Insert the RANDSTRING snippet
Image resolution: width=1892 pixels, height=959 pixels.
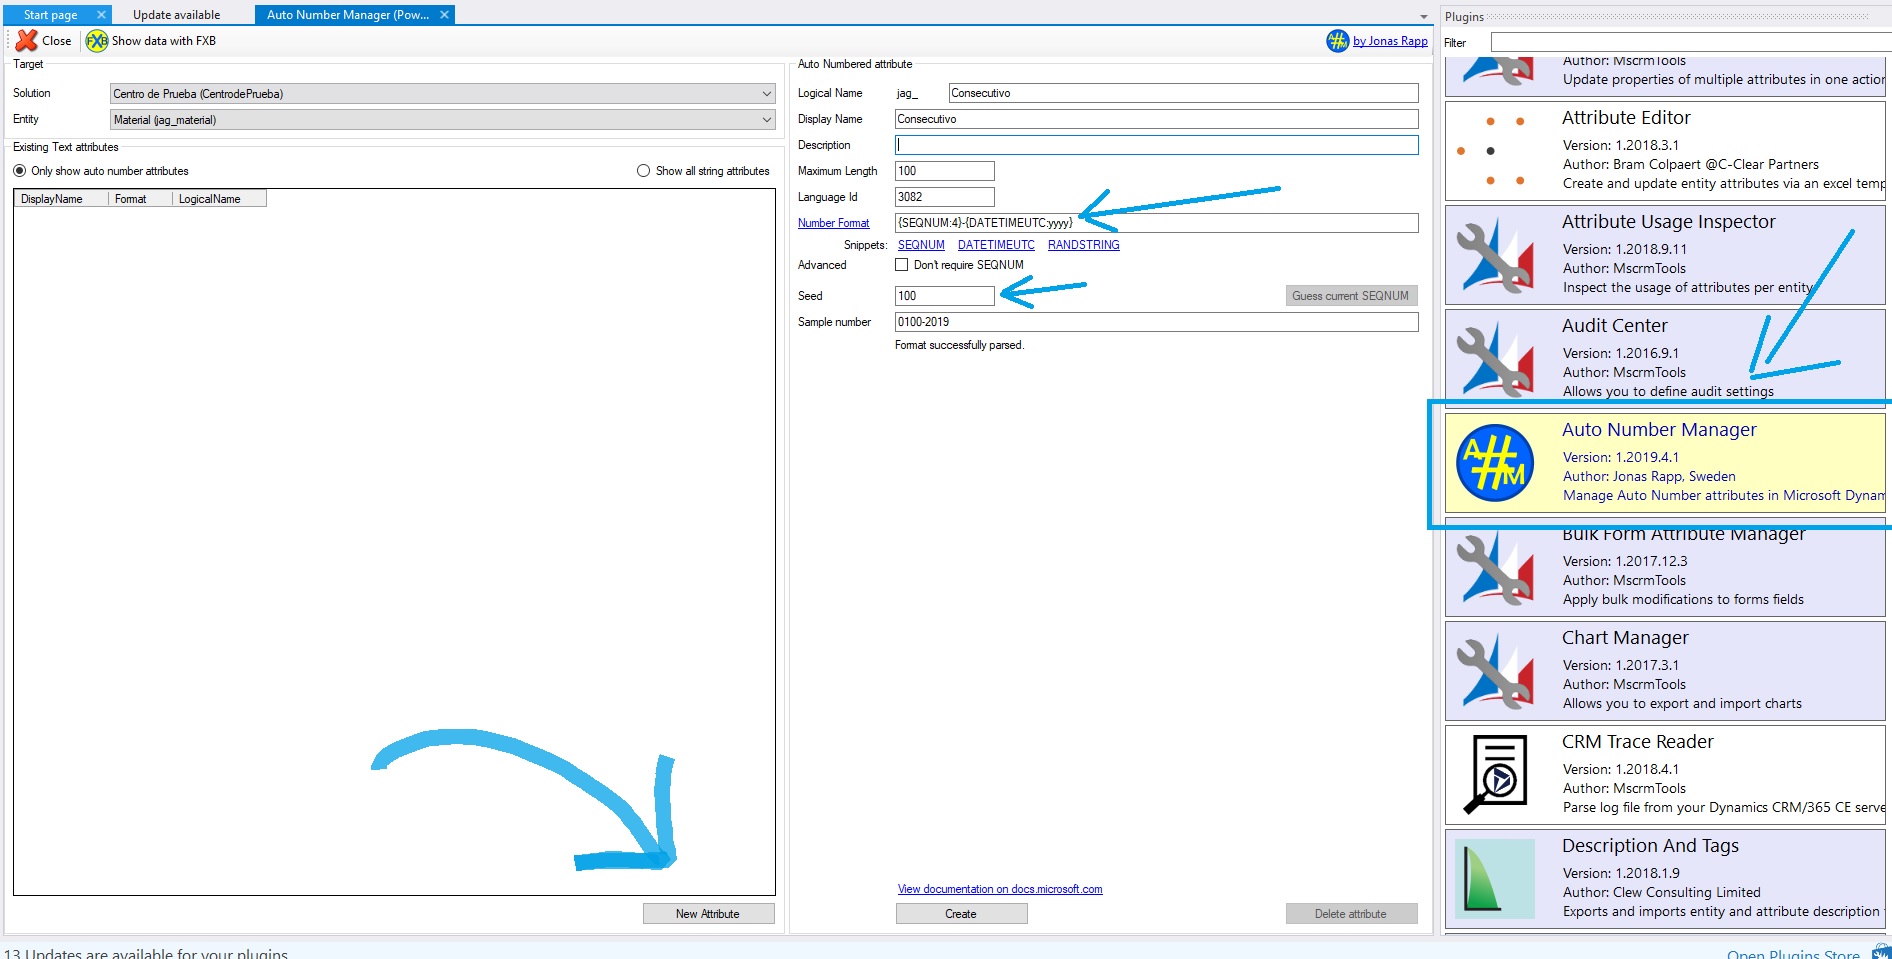pyautogui.click(x=1084, y=245)
